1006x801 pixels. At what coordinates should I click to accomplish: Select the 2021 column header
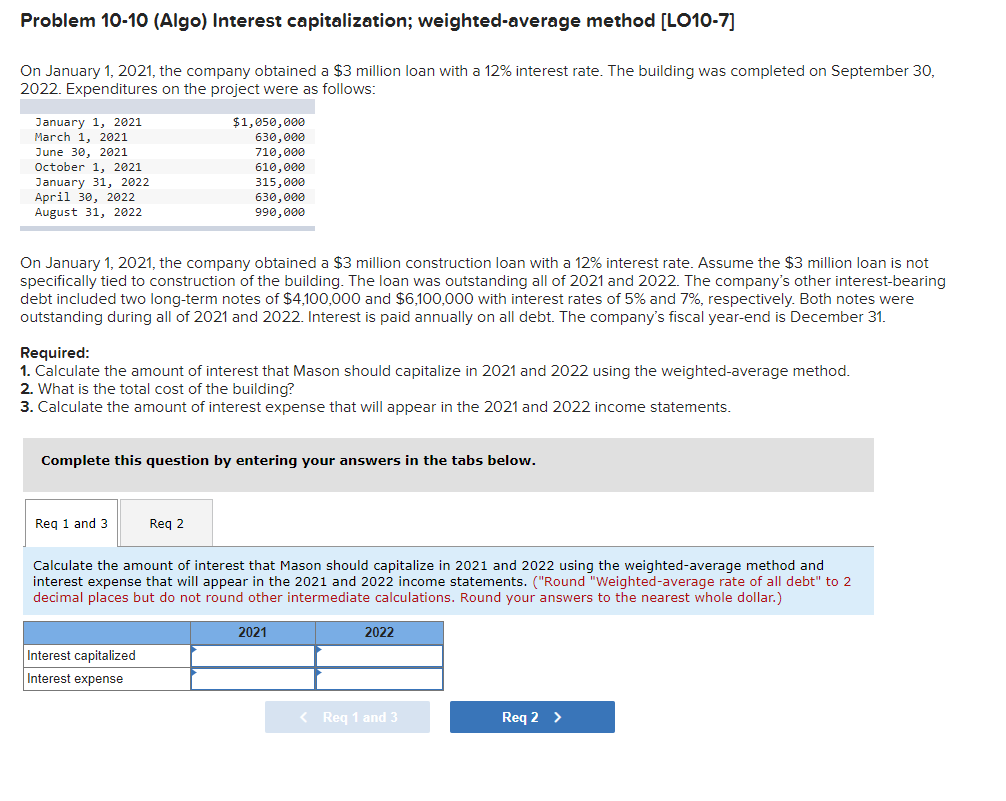click(x=252, y=632)
